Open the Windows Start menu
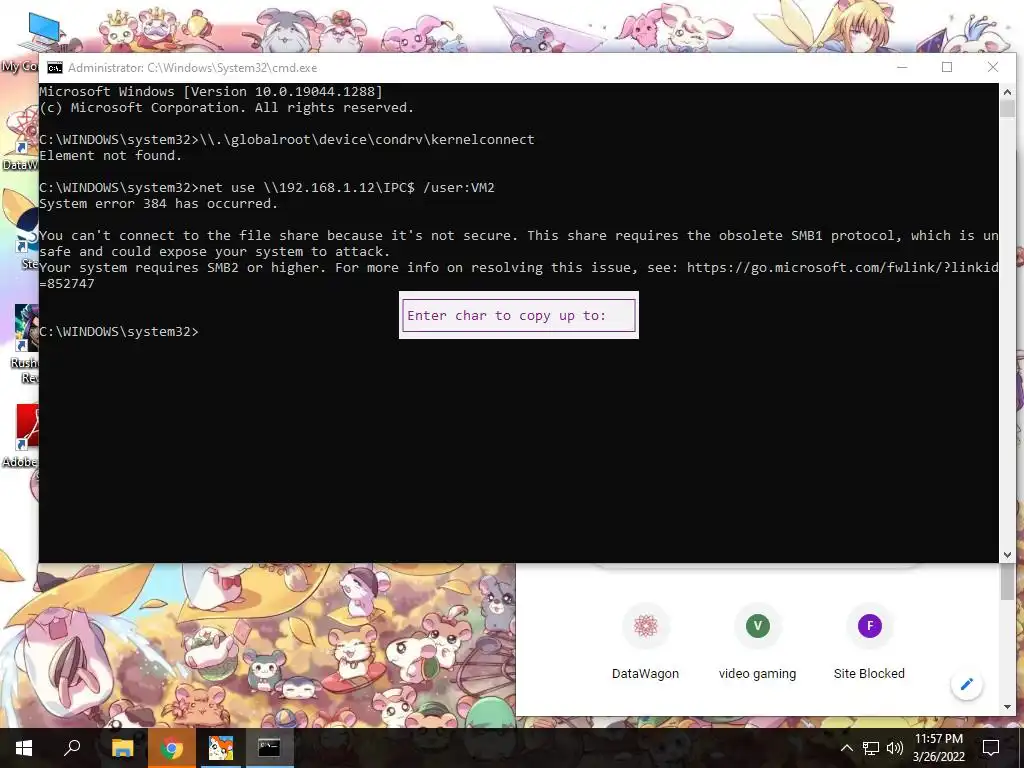 pyautogui.click(x=24, y=748)
